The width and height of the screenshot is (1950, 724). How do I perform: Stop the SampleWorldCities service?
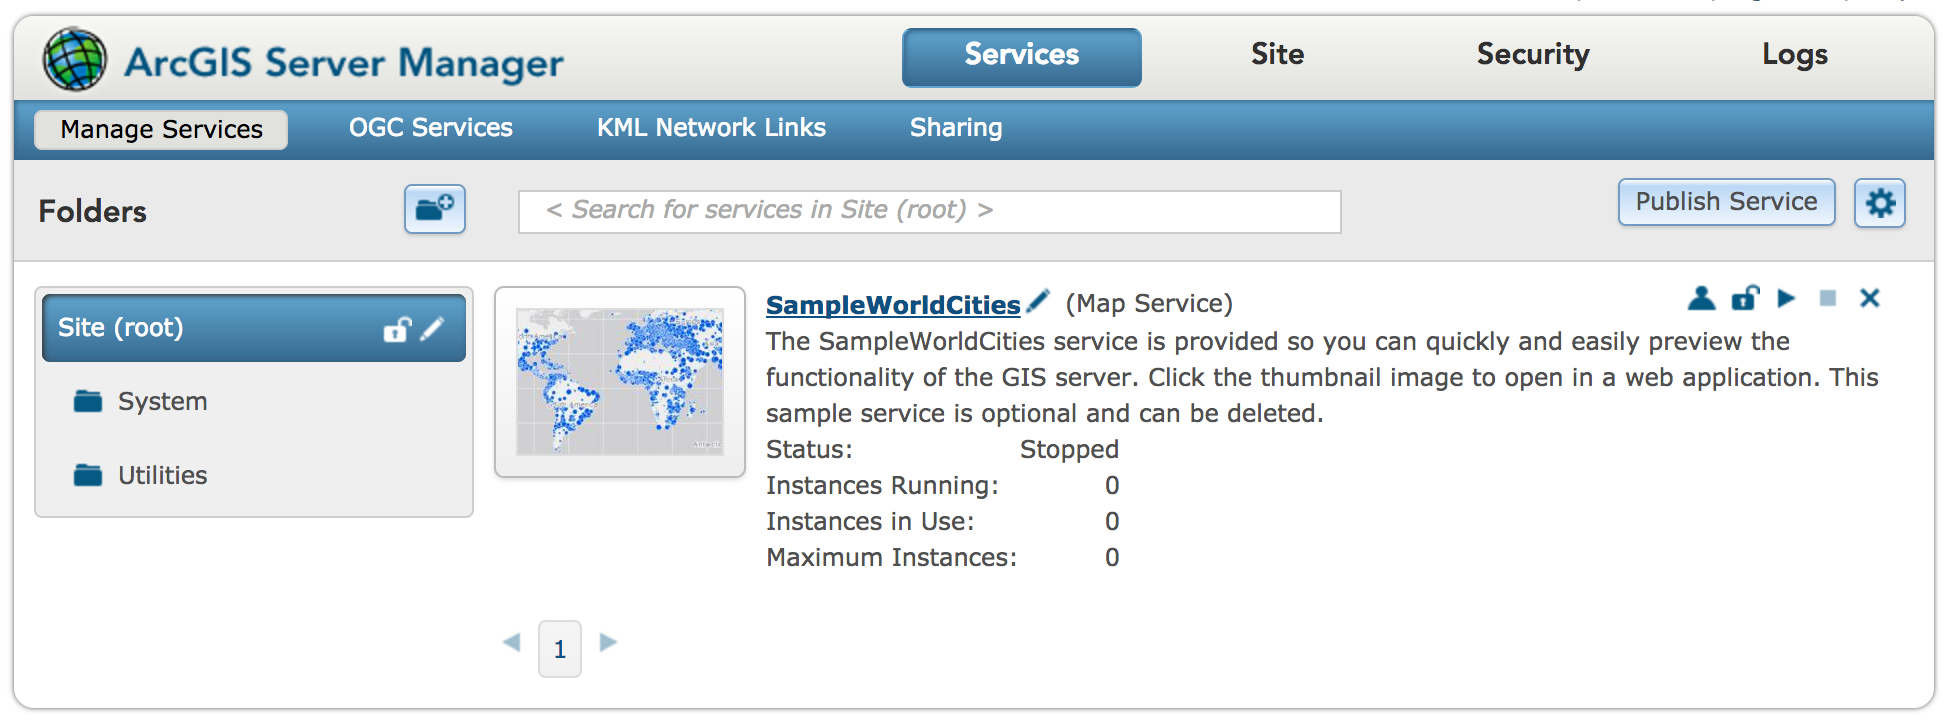pos(1828,298)
